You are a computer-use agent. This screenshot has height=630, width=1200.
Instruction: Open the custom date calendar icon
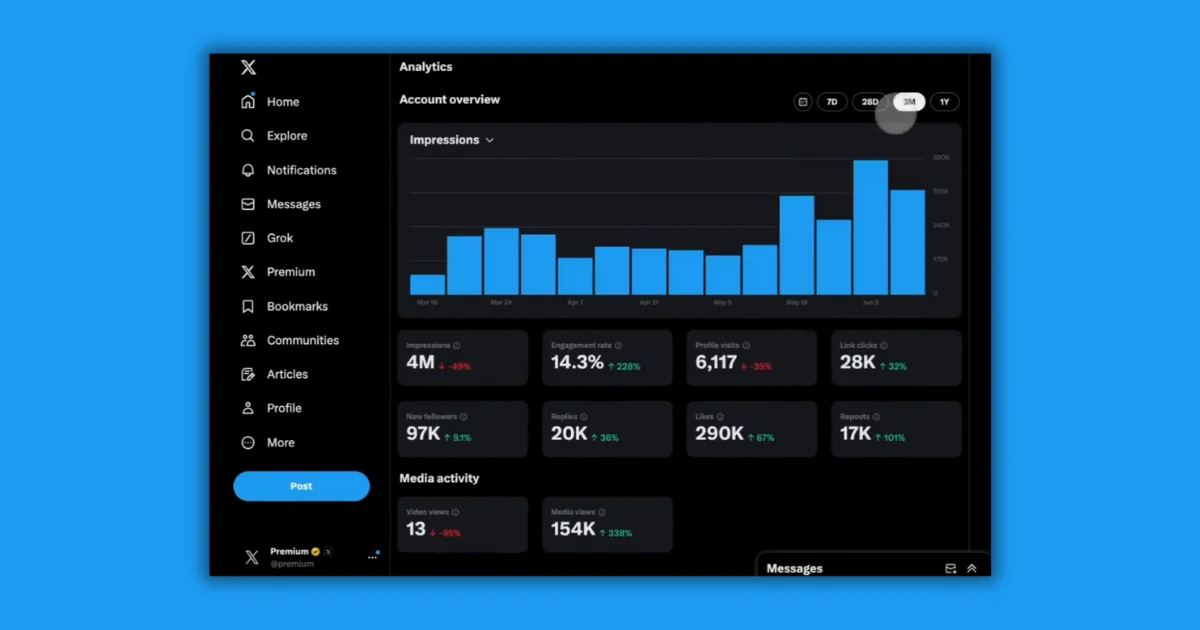click(x=802, y=102)
